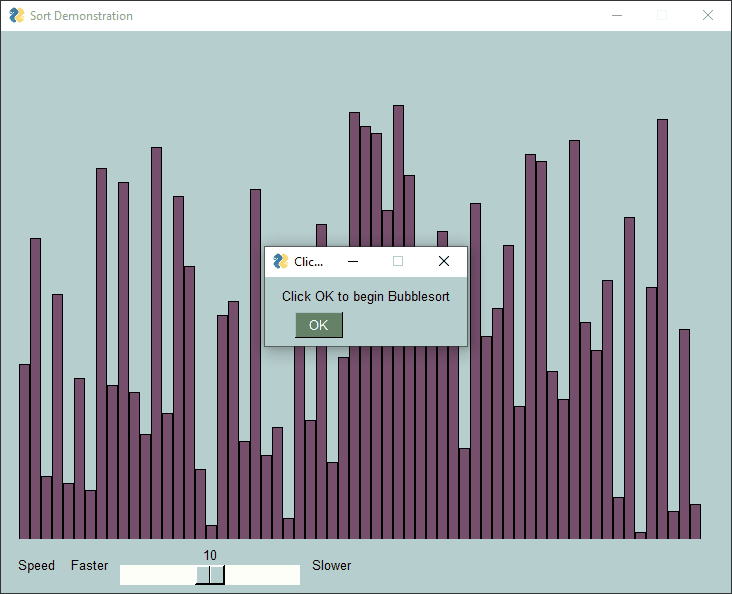Click the Python icon in the popup title bar
This screenshot has height=594, width=732.
point(280,261)
